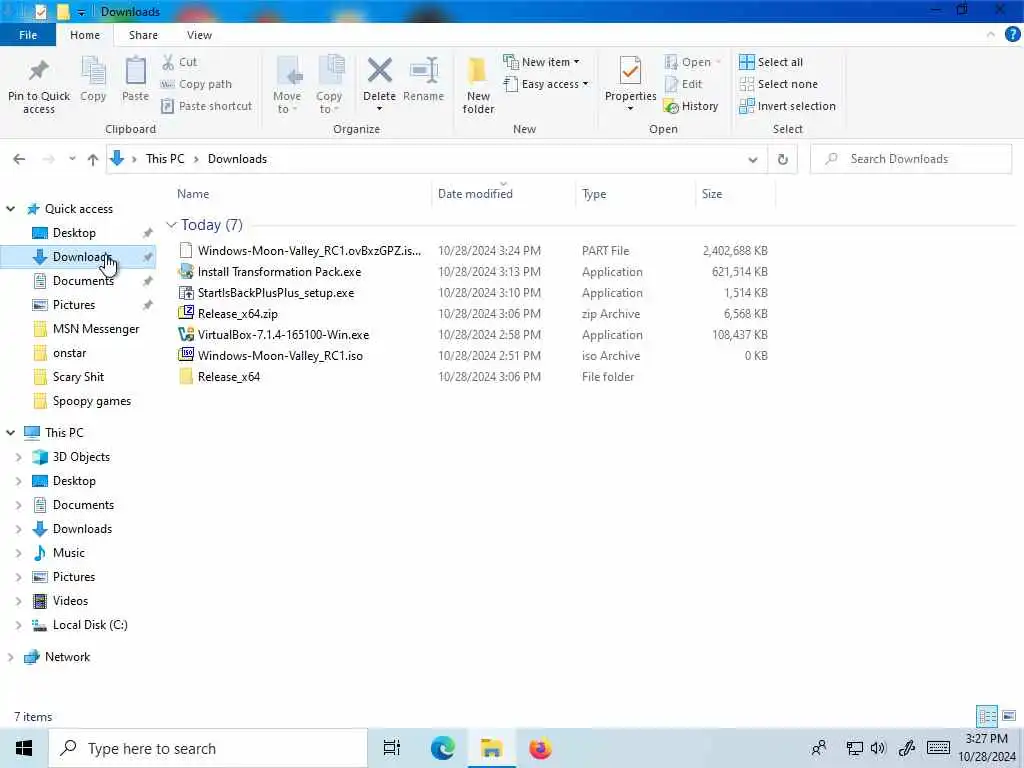
Task: Sort by the Name column header
Action: (x=193, y=194)
